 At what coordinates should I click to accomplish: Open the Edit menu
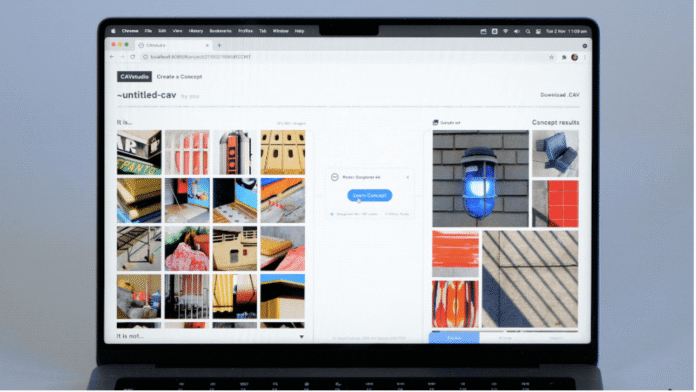(x=162, y=31)
